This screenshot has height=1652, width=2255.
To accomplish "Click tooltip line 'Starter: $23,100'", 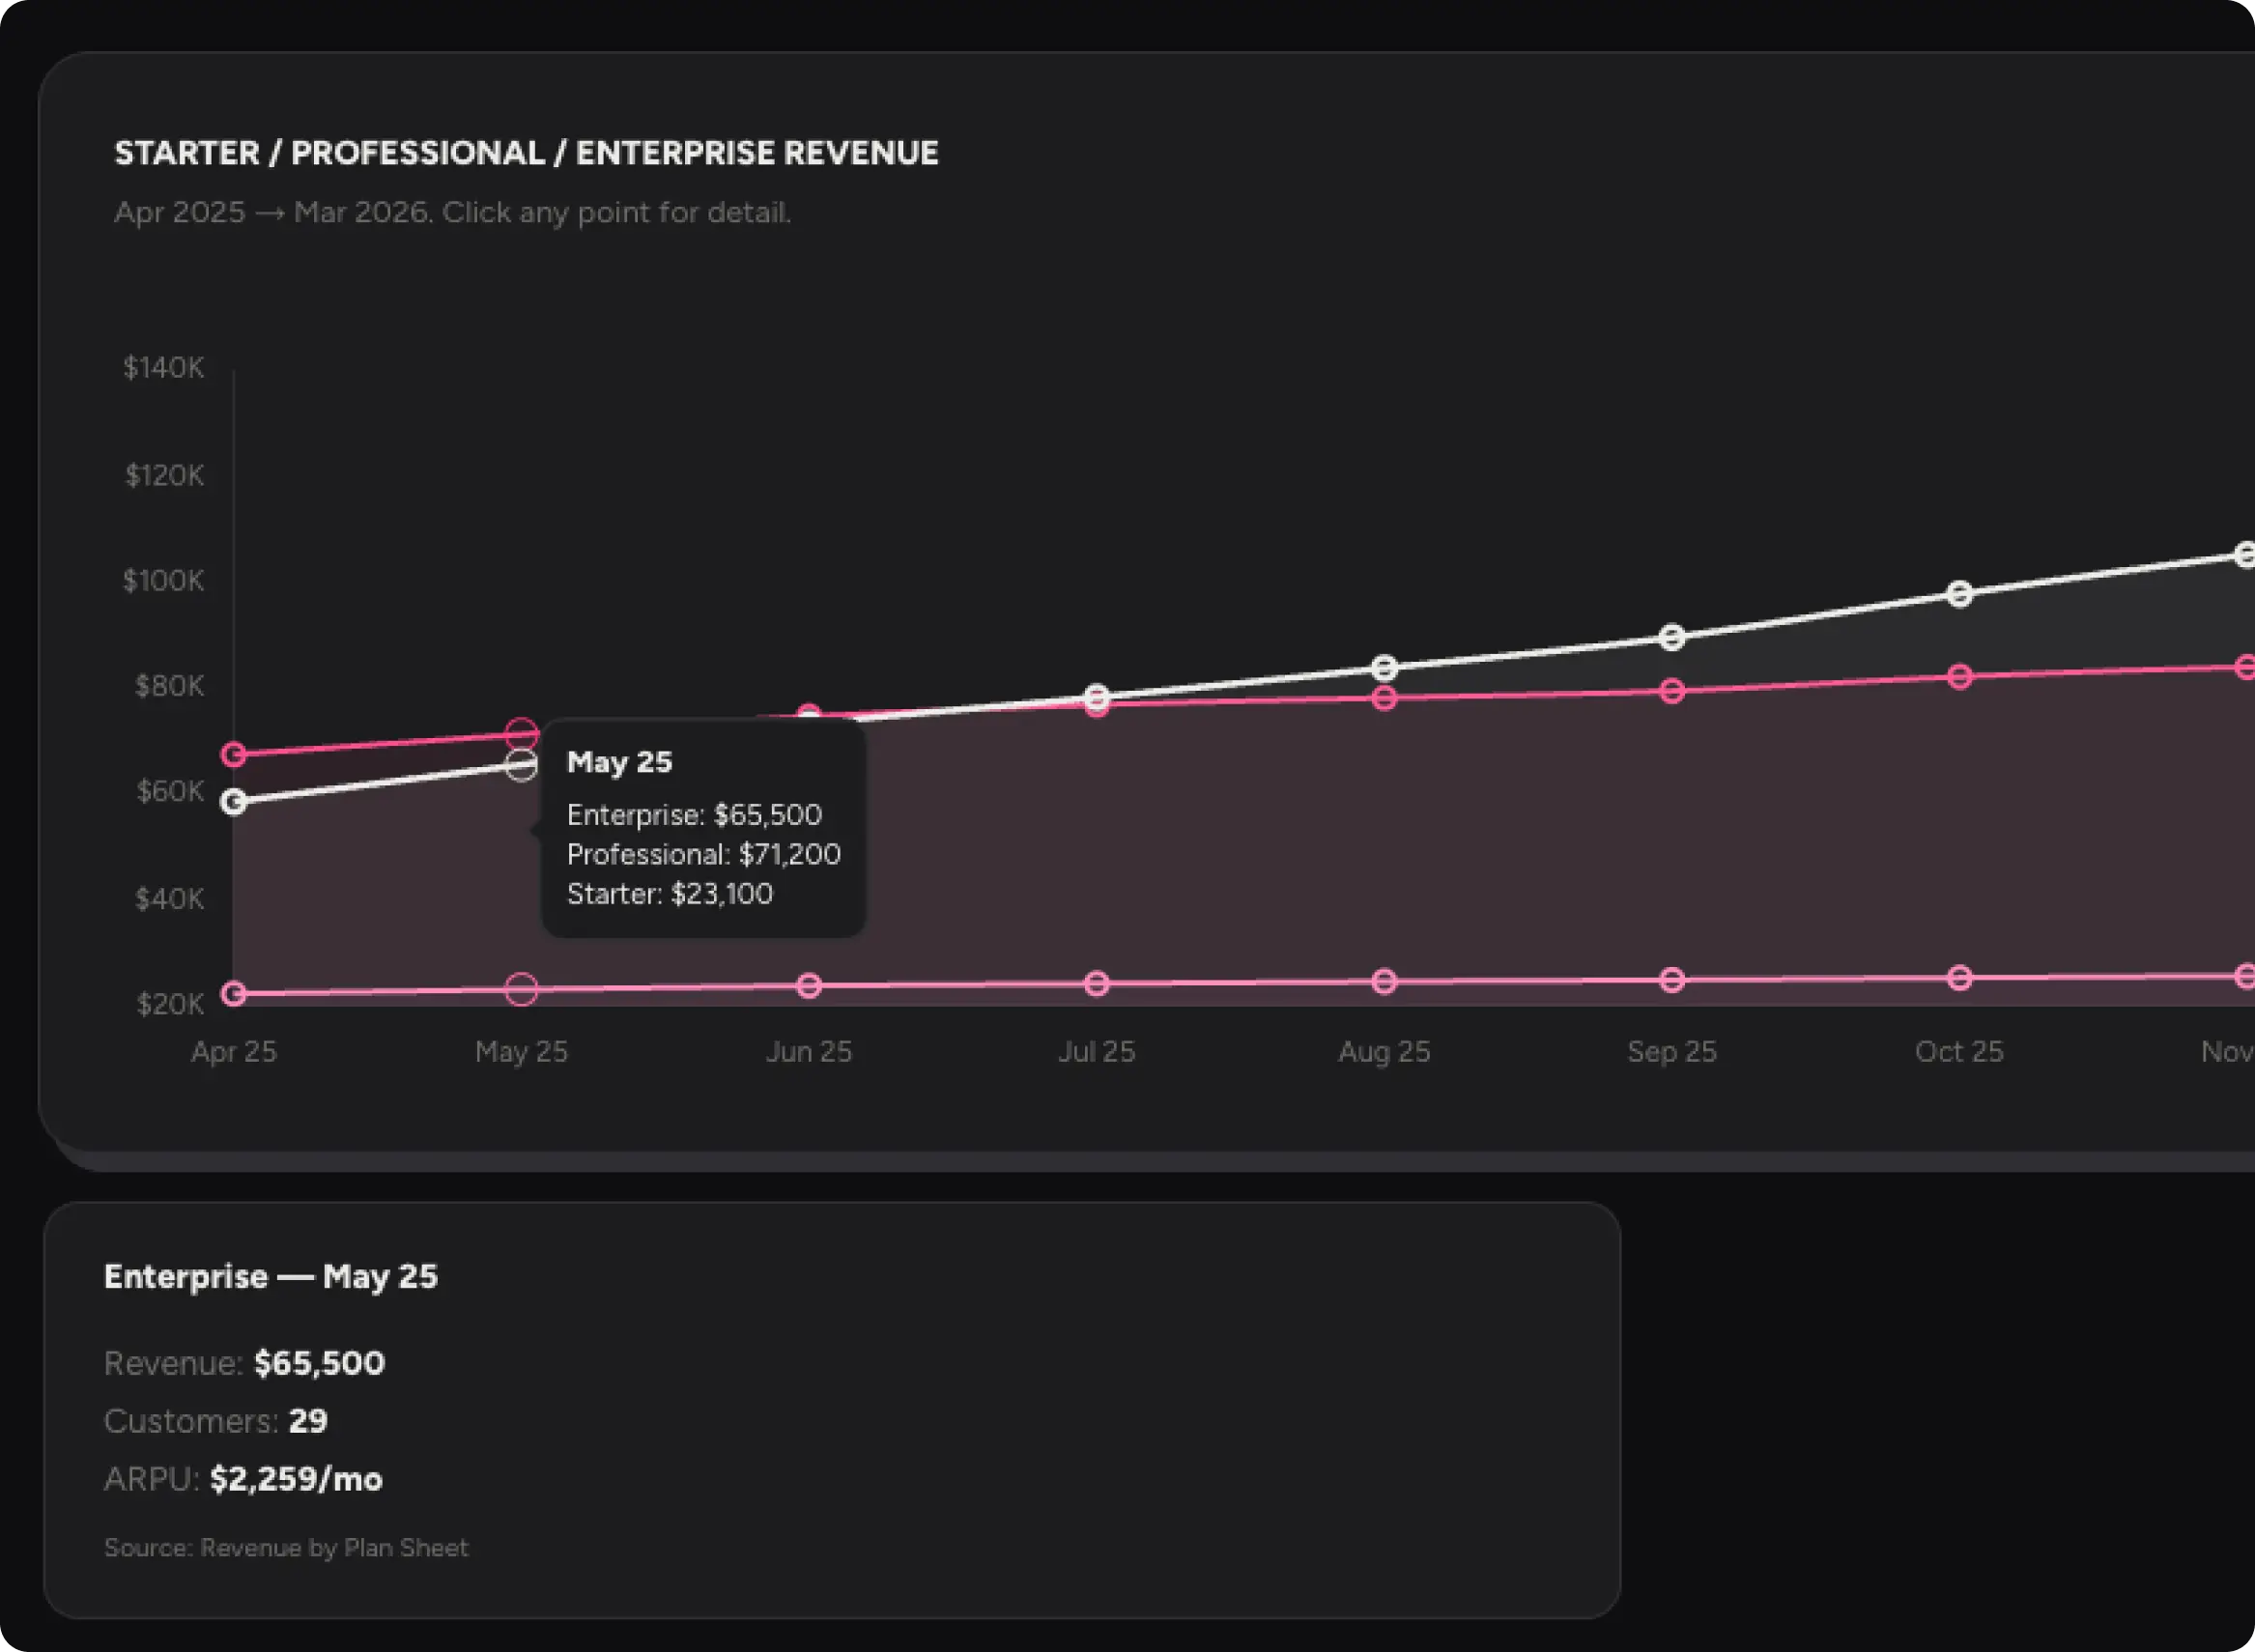I will (670, 894).
